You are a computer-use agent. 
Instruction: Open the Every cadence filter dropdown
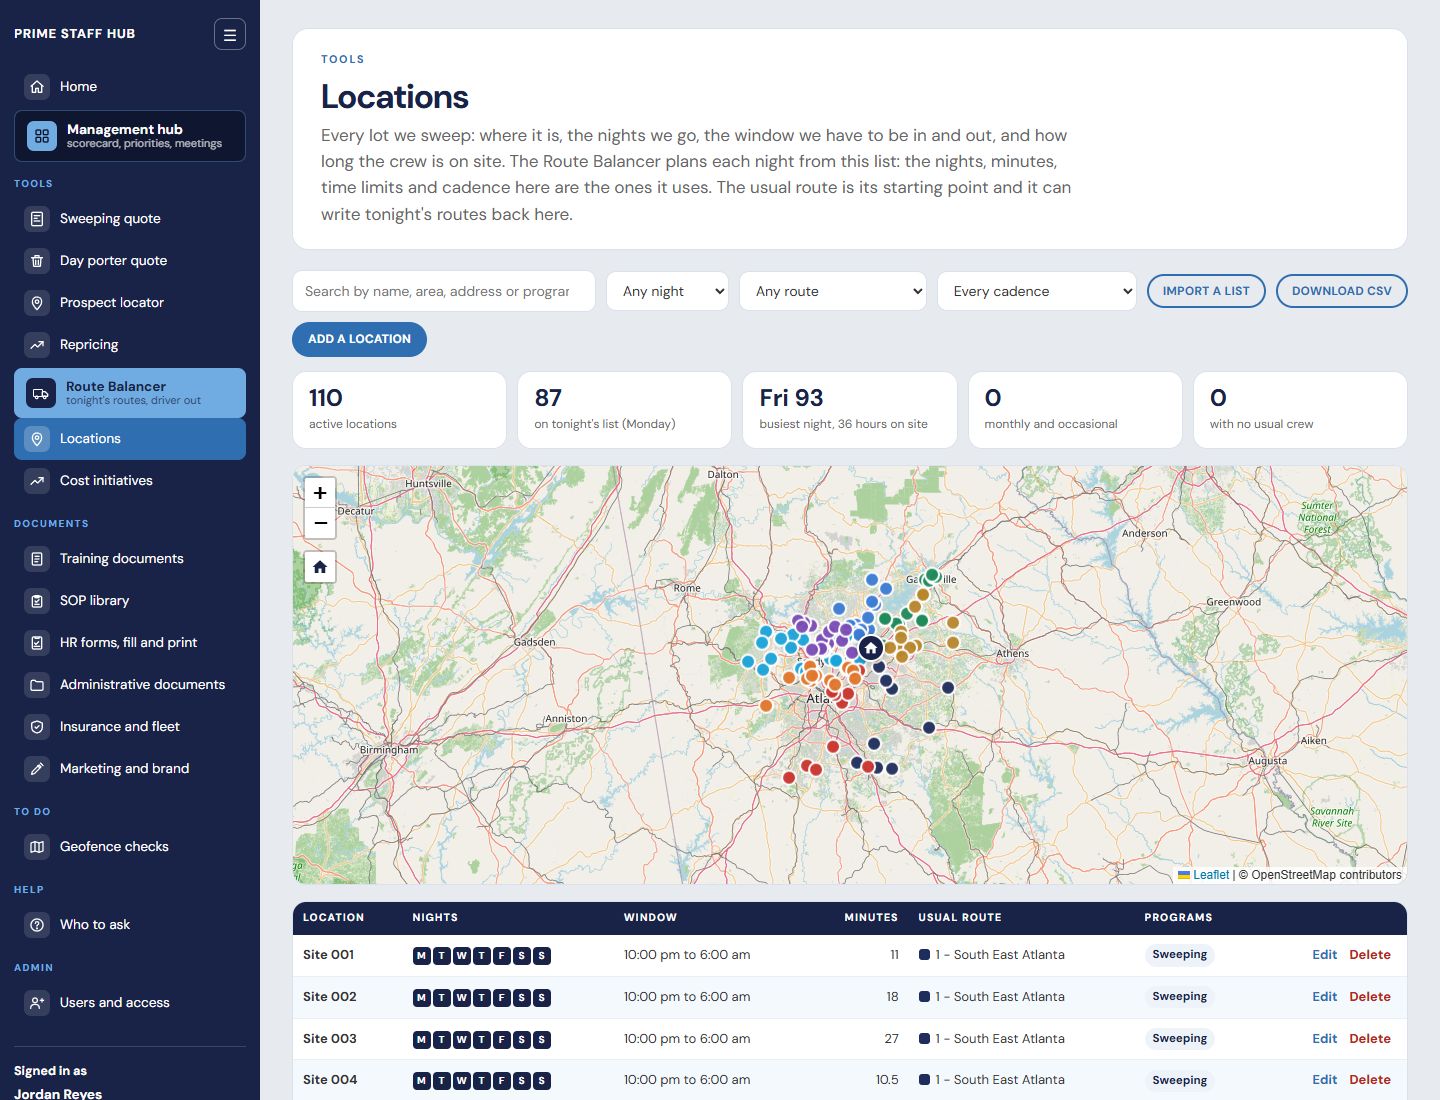(x=1036, y=291)
